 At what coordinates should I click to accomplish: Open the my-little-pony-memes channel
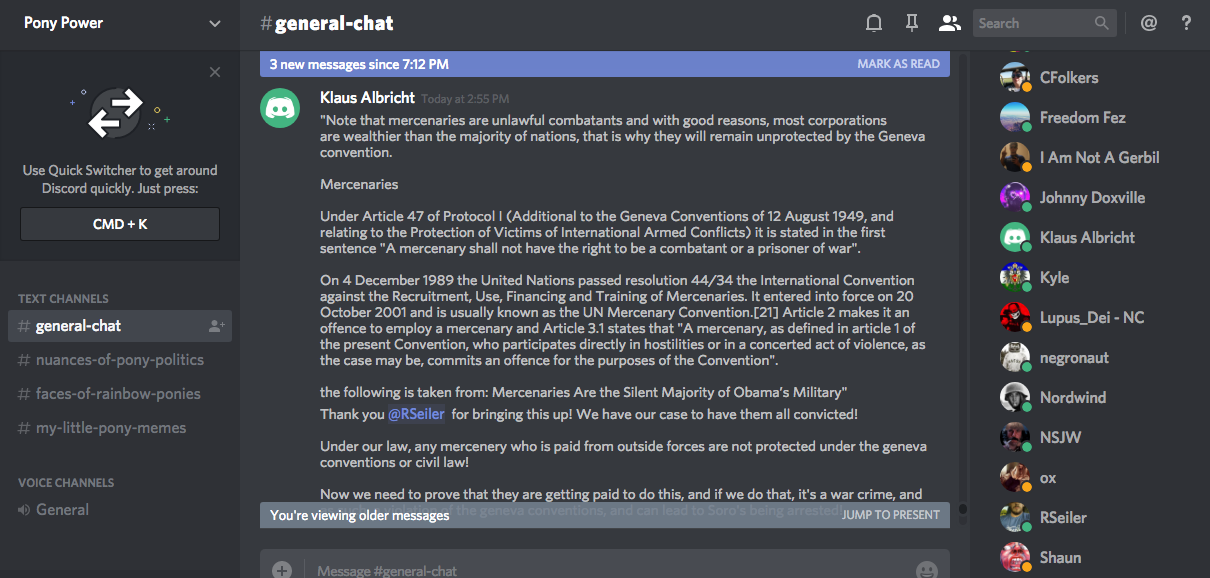(x=110, y=428)
